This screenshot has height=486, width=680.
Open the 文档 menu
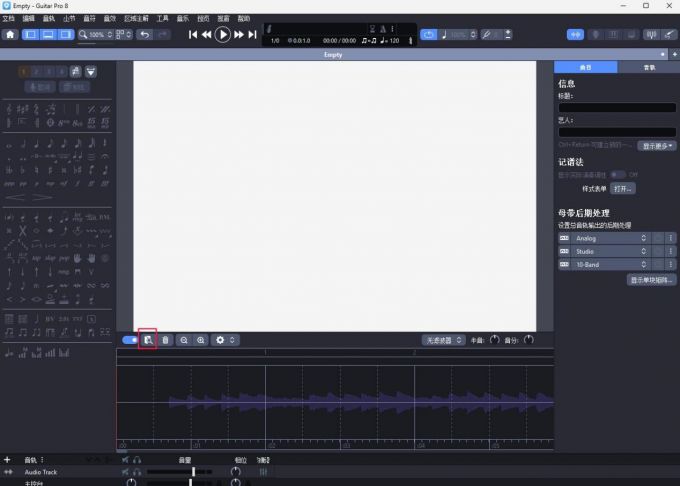coord(8,18)
